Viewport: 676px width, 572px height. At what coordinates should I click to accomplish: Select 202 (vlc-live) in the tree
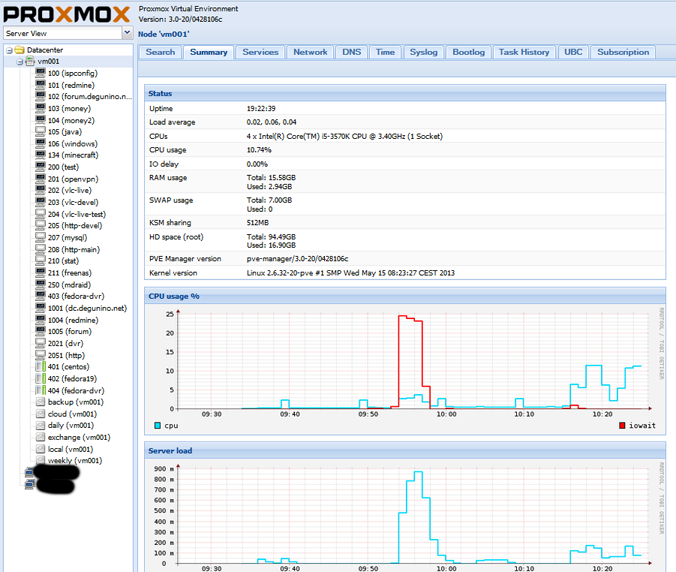coord(69,190)
